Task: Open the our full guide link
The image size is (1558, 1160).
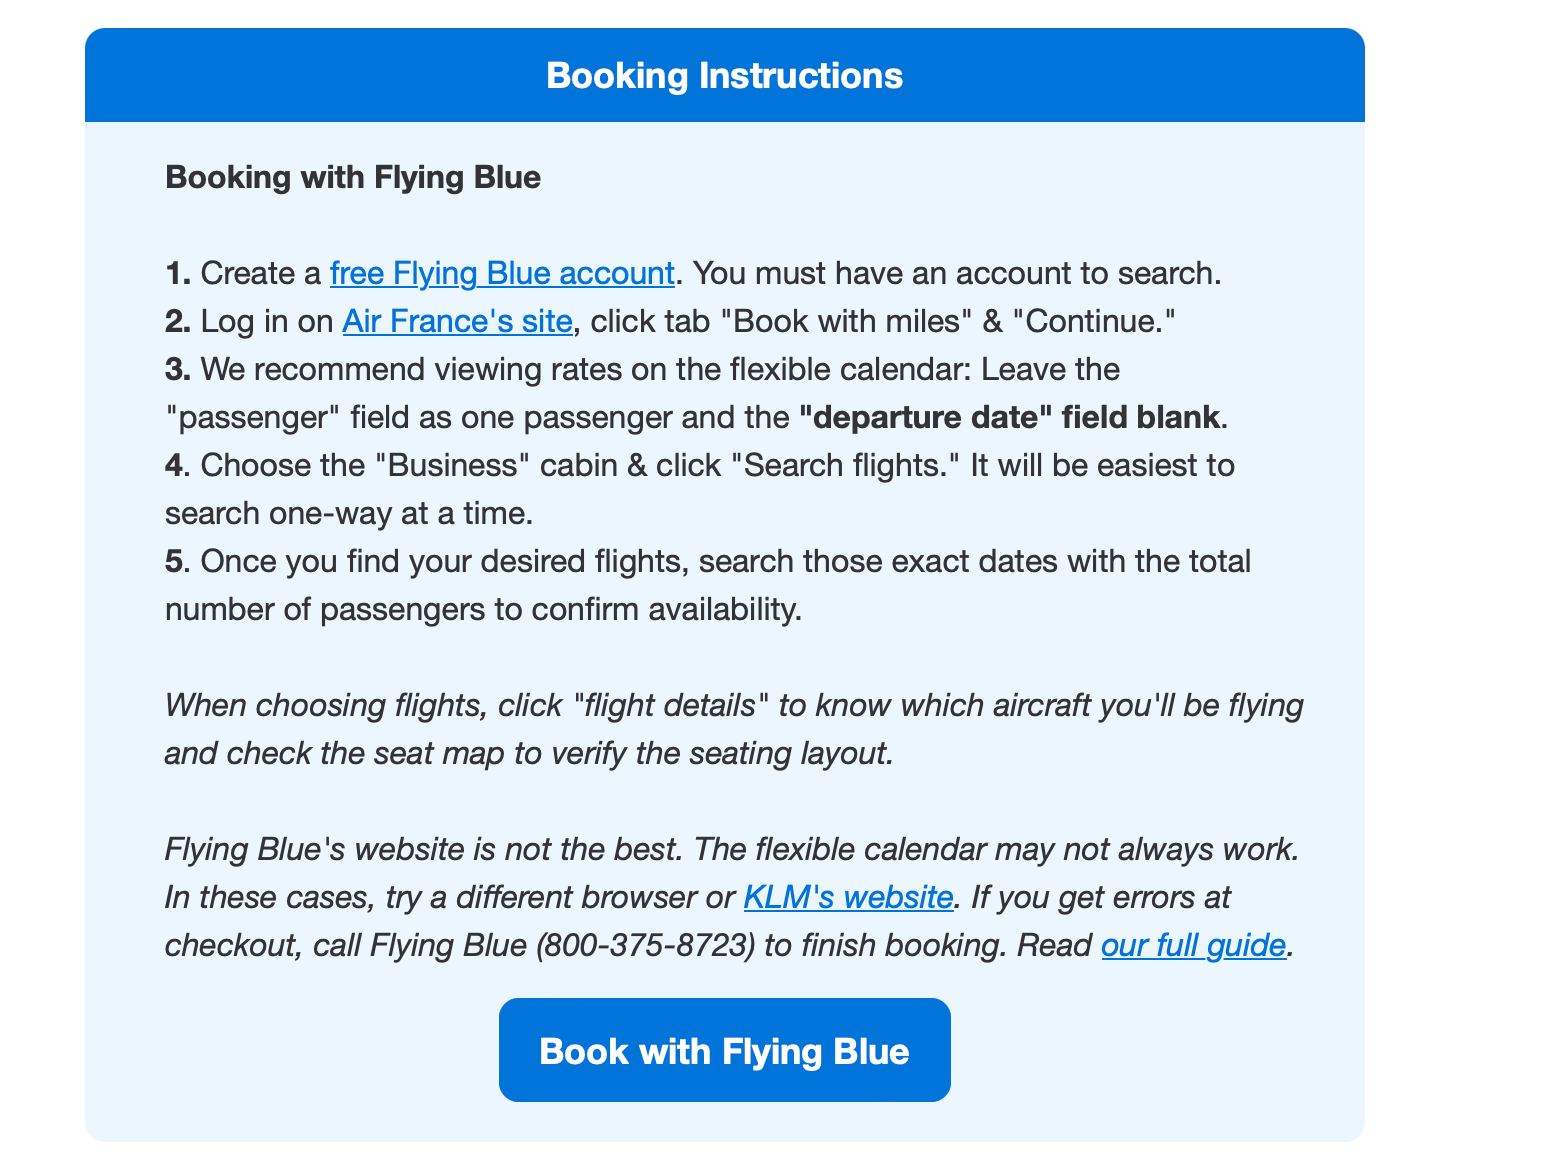Action: [x=1193, y=945]
